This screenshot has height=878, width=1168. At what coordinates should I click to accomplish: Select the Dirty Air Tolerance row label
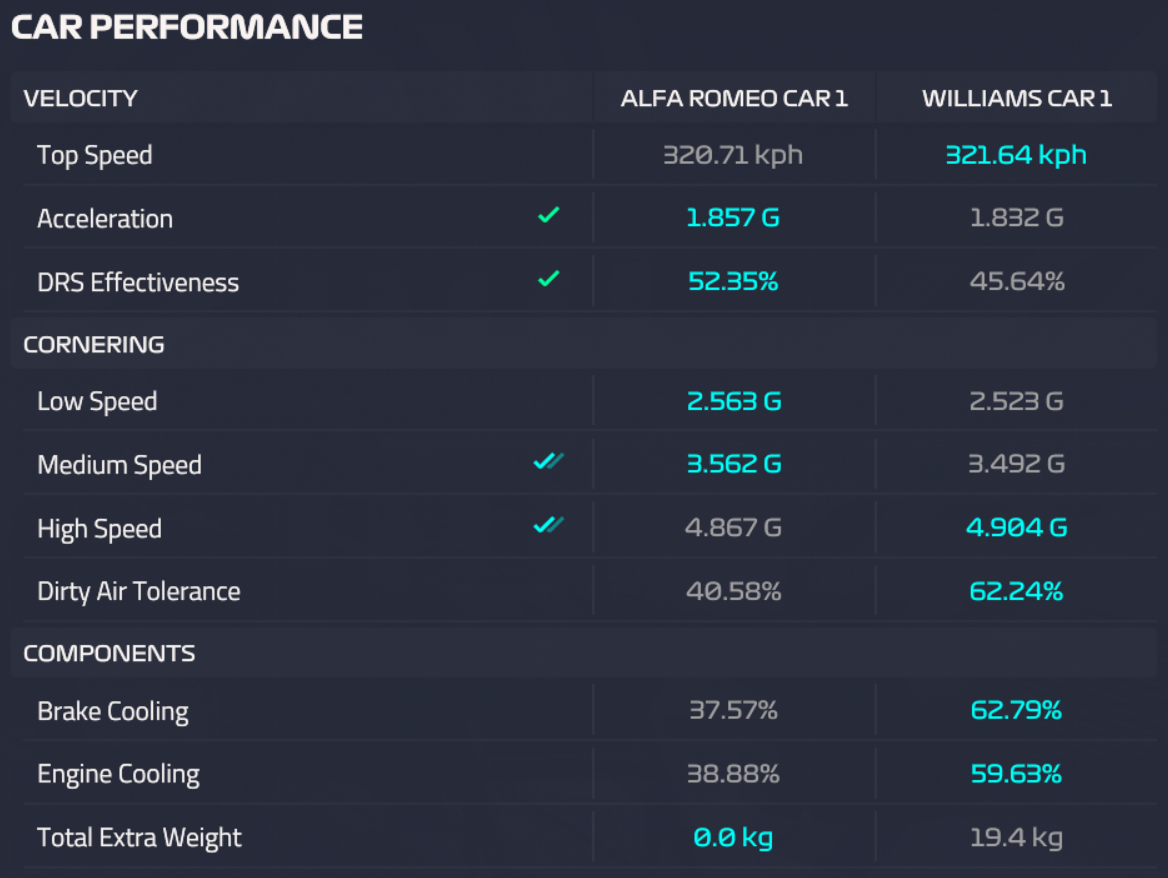click(x=139, y=591)
